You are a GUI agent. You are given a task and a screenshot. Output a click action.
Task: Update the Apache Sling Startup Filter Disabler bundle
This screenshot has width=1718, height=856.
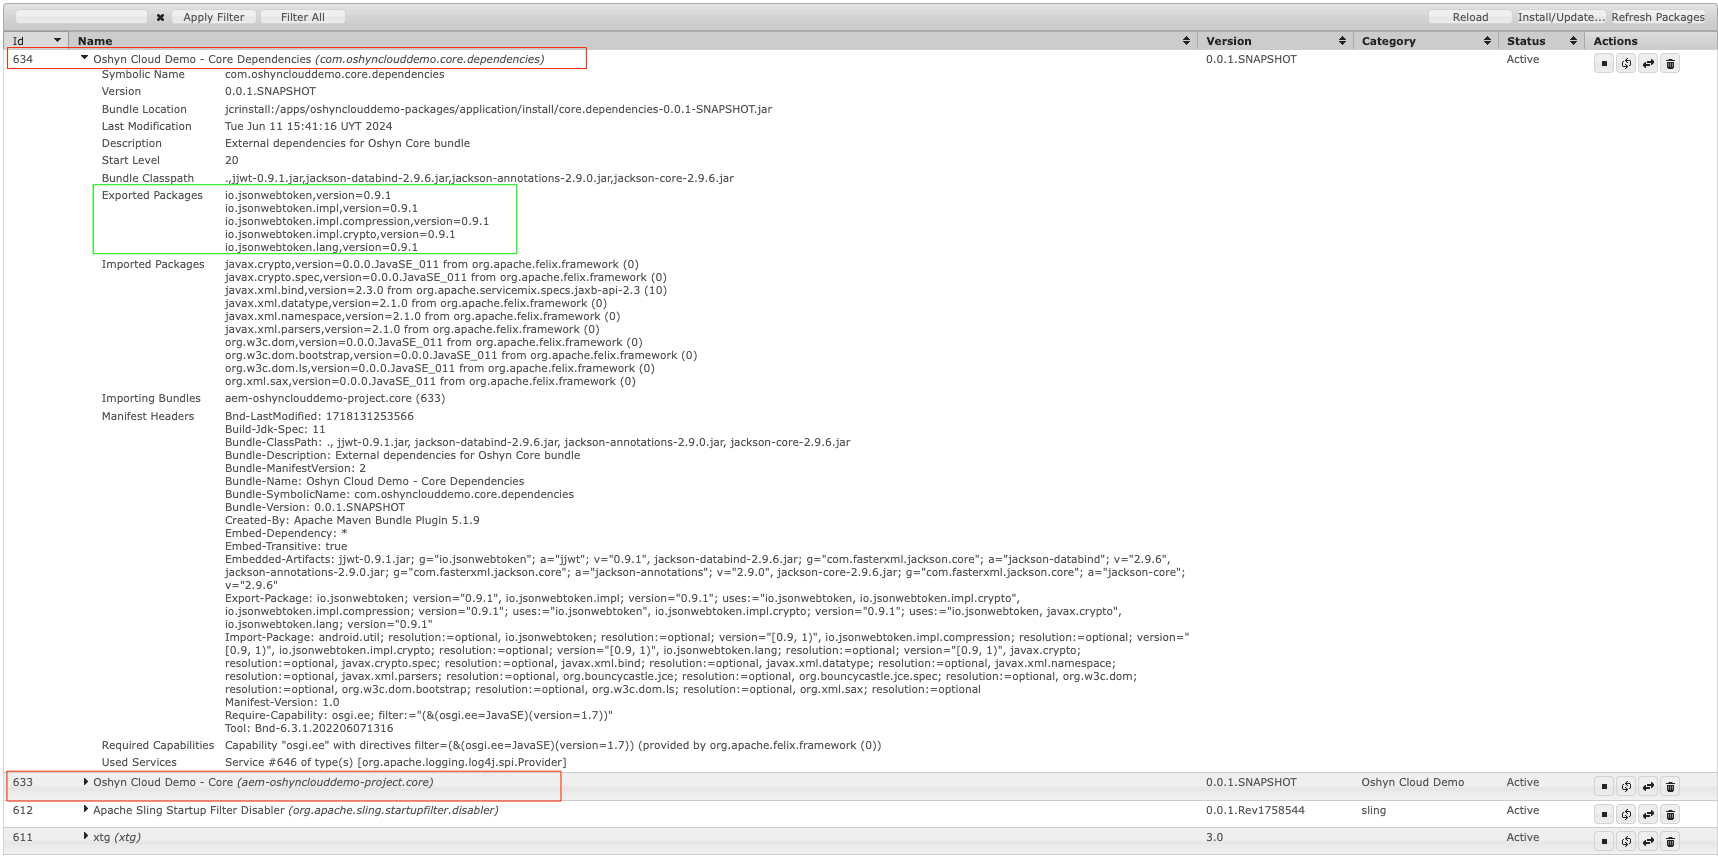(1648, 814)
